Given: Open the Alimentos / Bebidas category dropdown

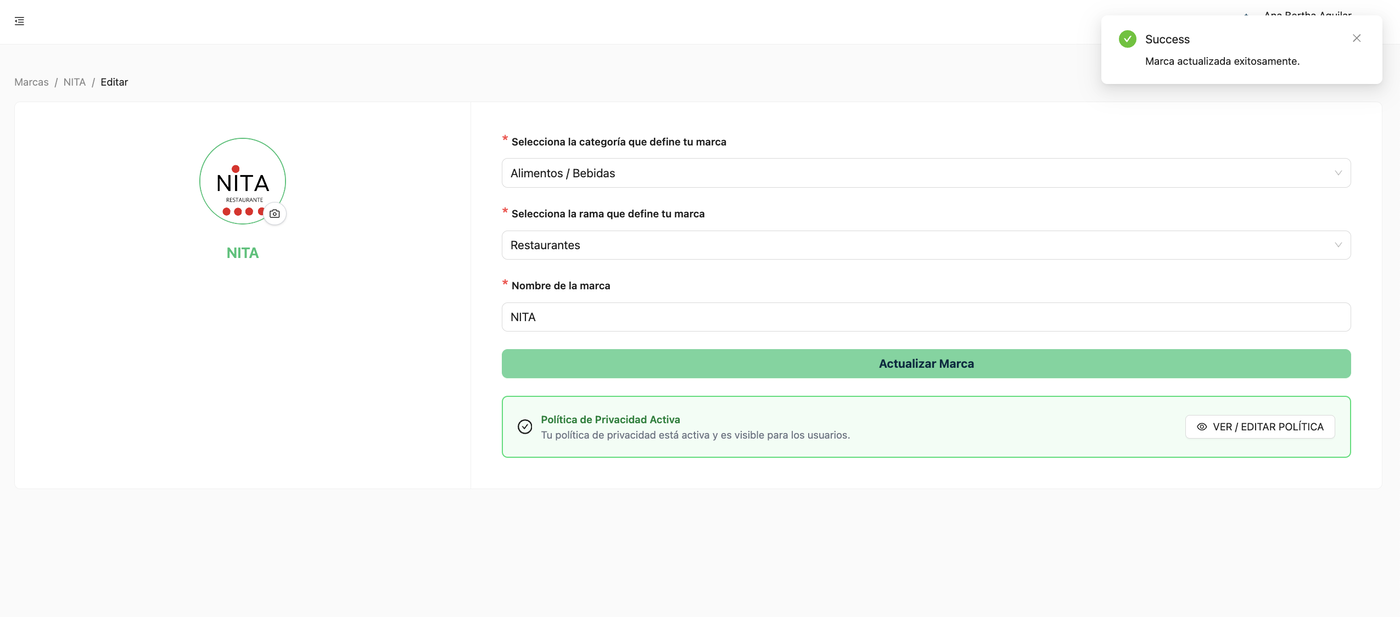Looking at the screenshot, I should pos(926,173).
